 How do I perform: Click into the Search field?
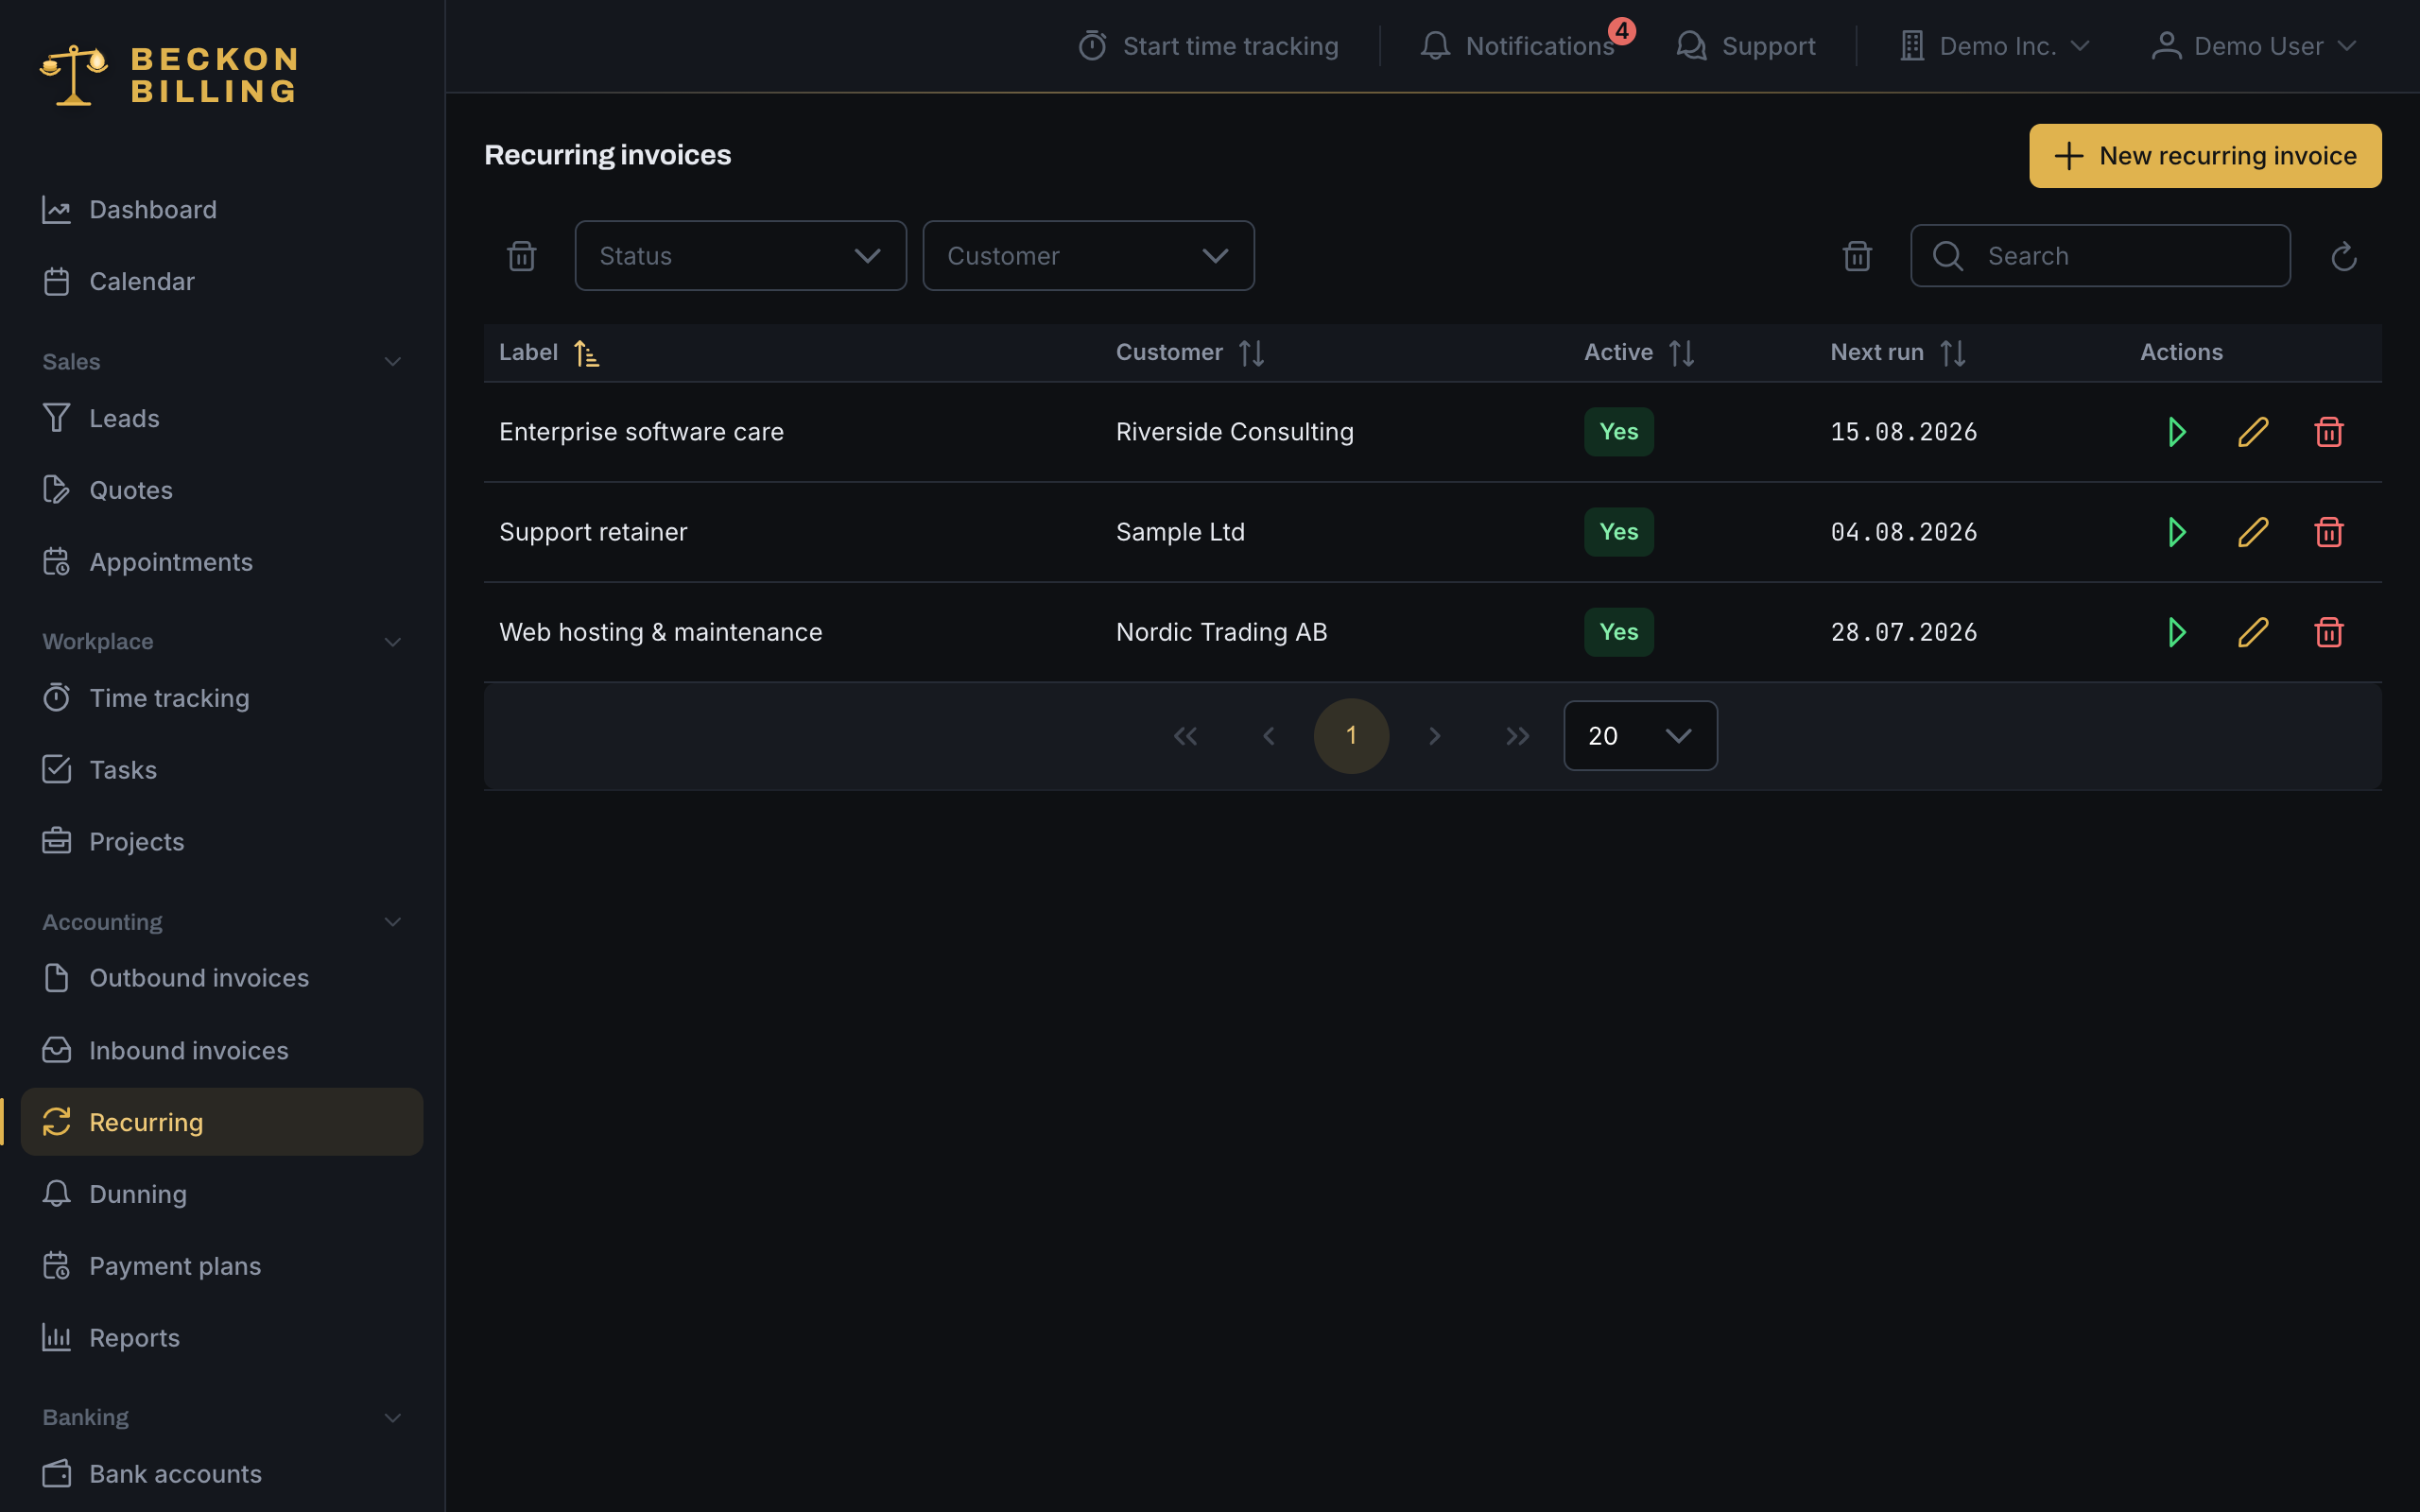2100,256
